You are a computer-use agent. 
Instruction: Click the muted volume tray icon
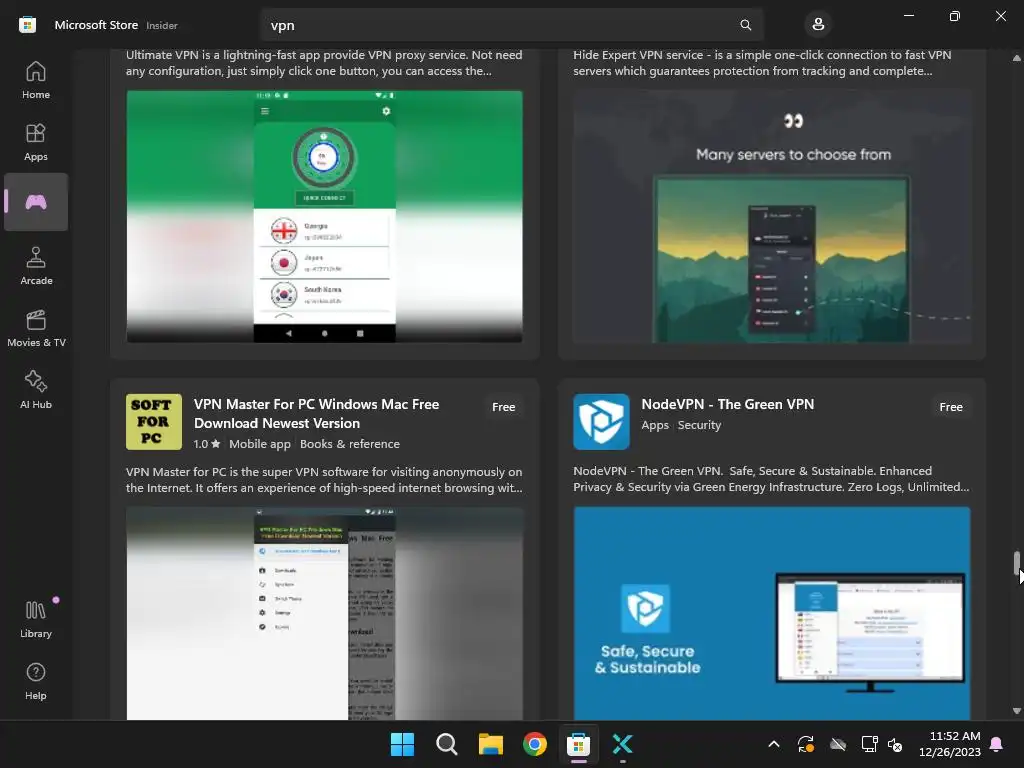pos(895,744)
